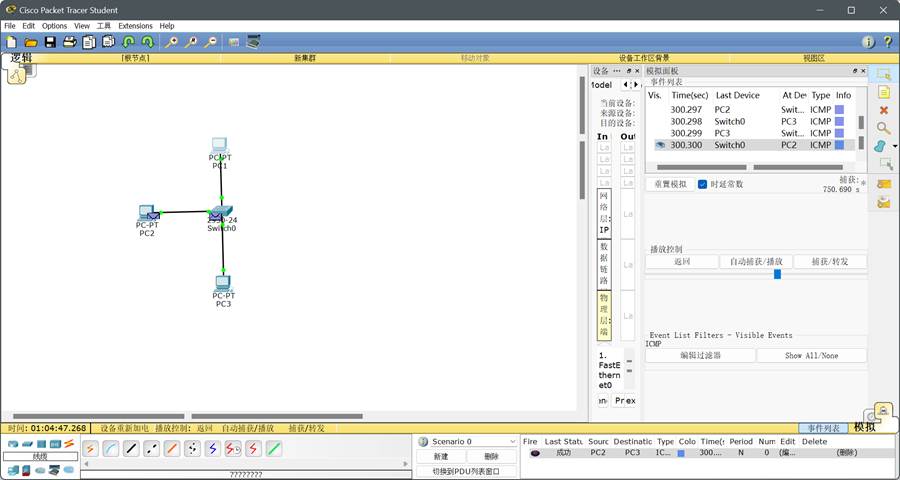Click the 编辑过滤器 button
The width and height of the screenshot is (900, 480).
tap(700, 355)
